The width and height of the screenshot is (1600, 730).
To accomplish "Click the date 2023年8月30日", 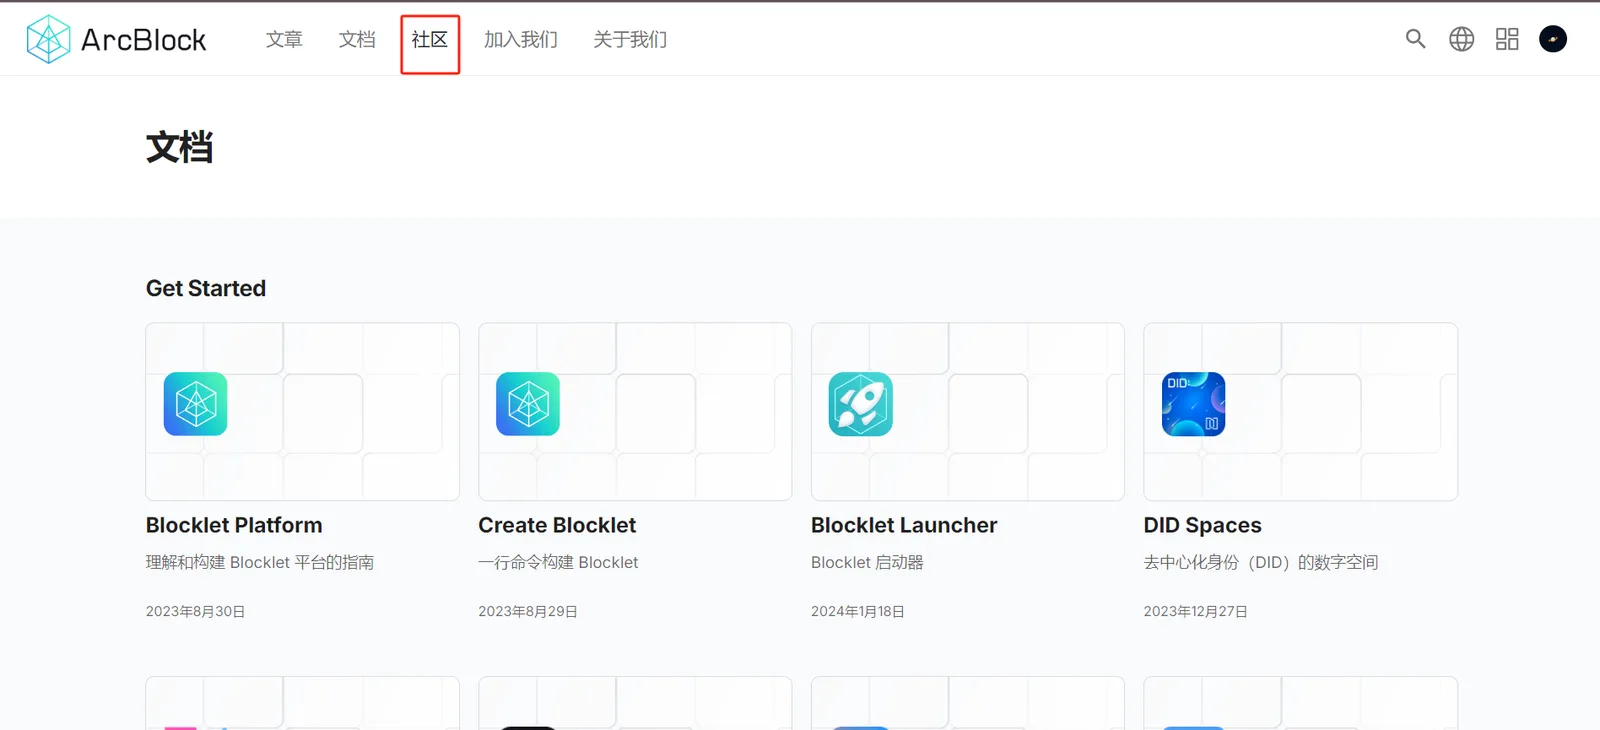I will pyautogui.click(x=195, y=611).
